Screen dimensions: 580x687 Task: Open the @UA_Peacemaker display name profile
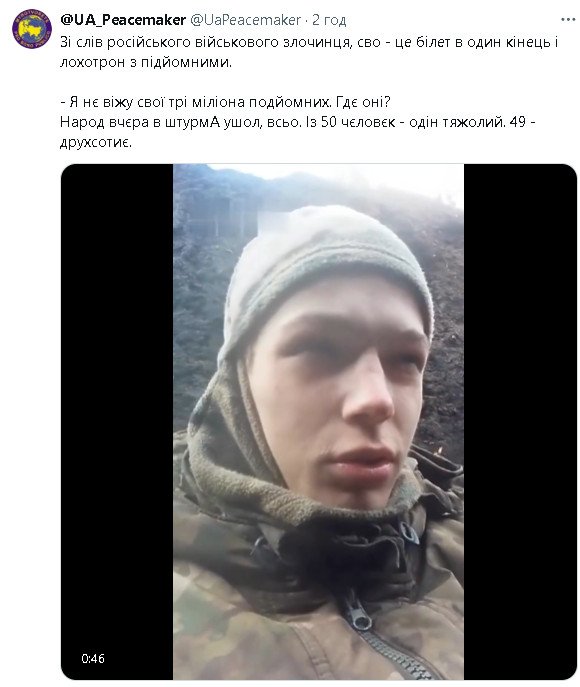(x=123, y=20)
